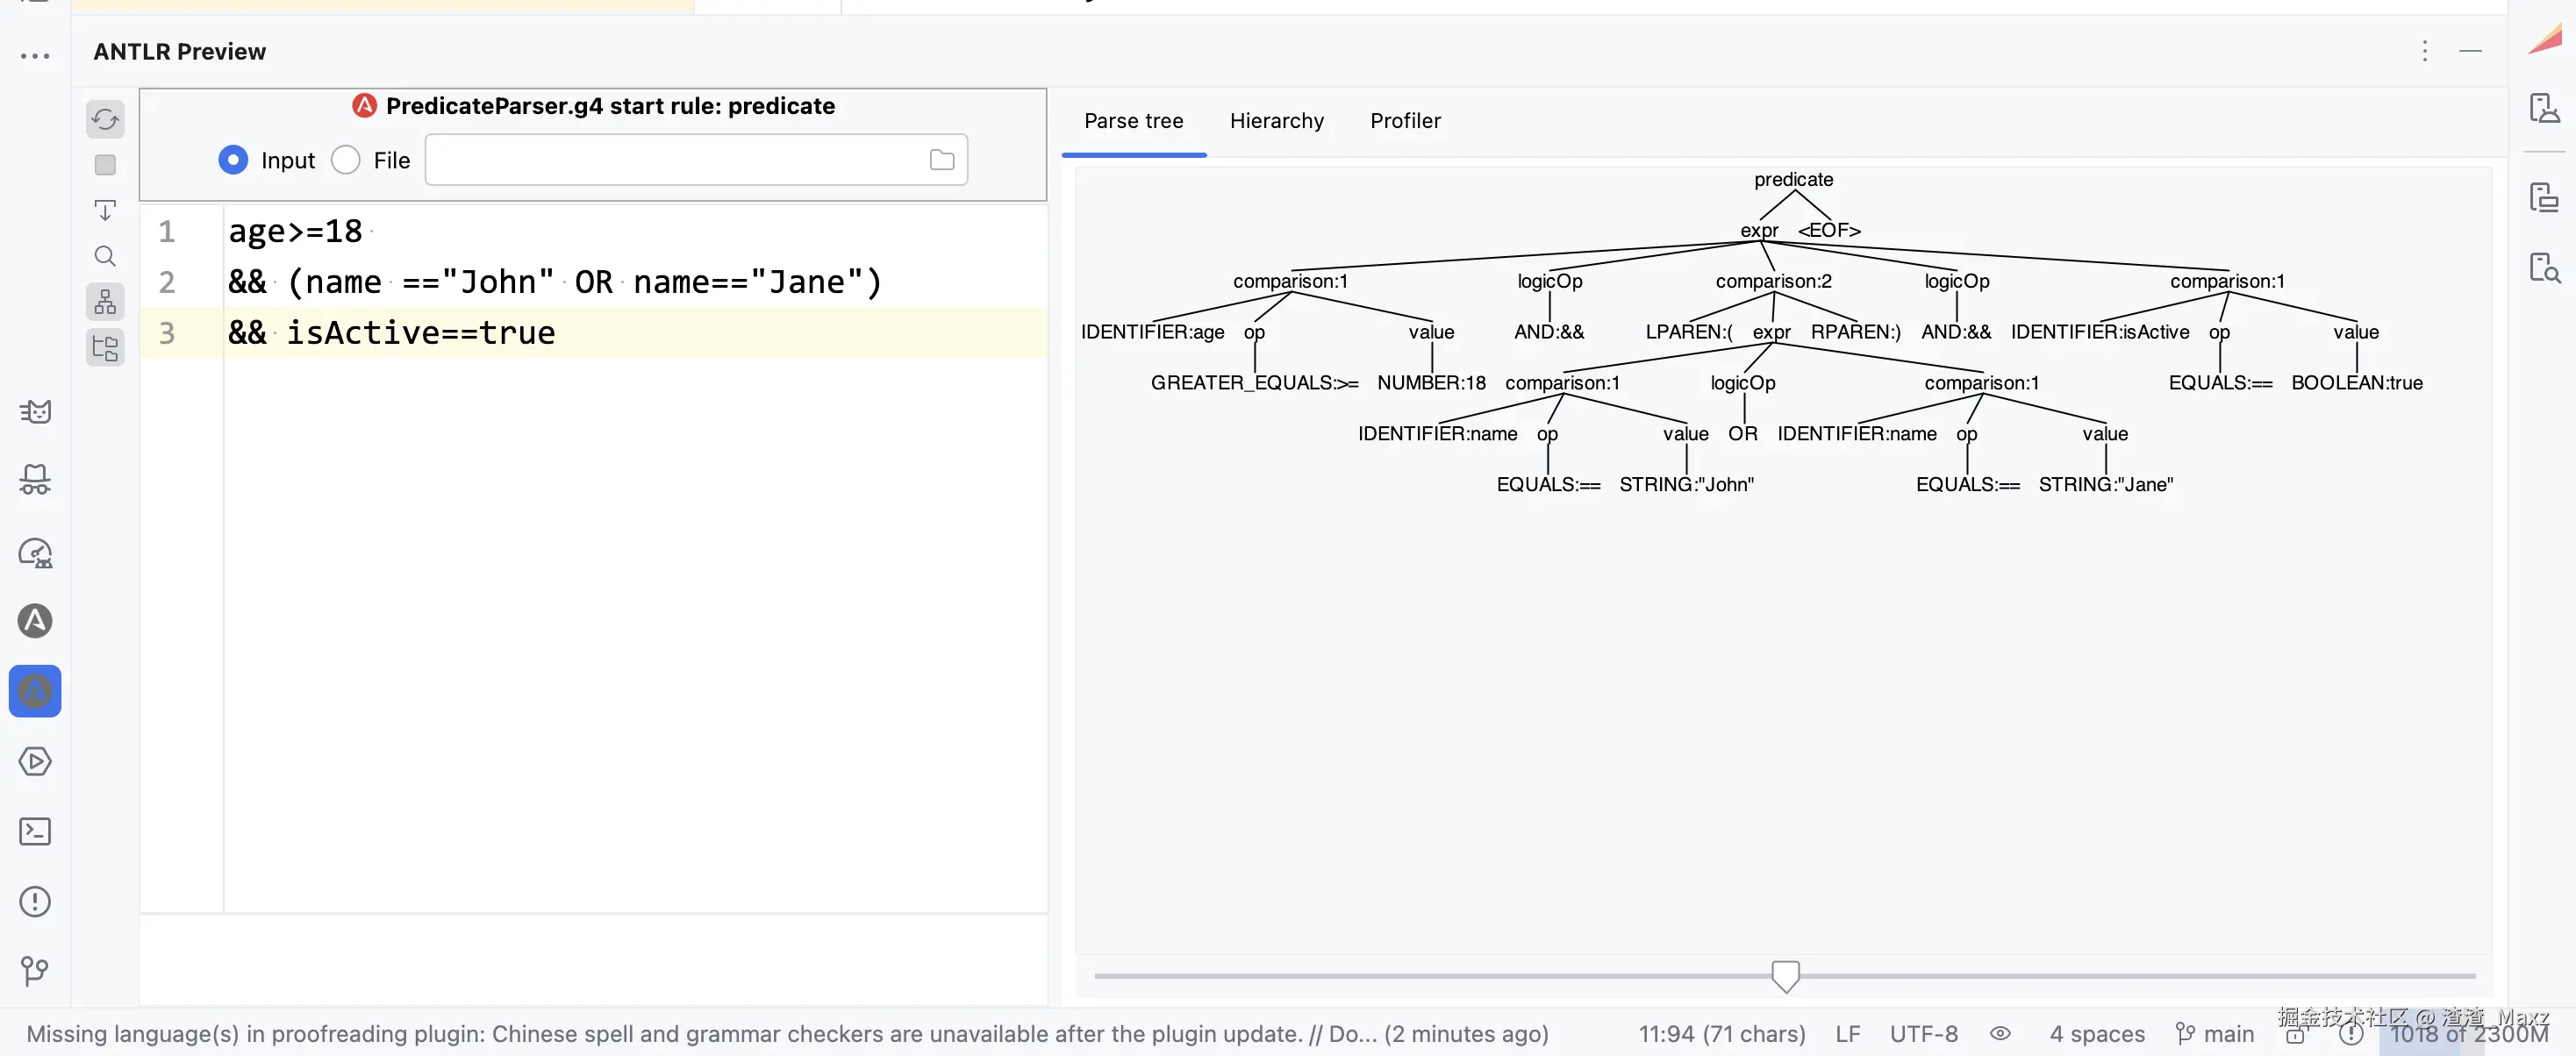Select the File radio button
Screen dimensions: 2576x1056
pos(346,160)
